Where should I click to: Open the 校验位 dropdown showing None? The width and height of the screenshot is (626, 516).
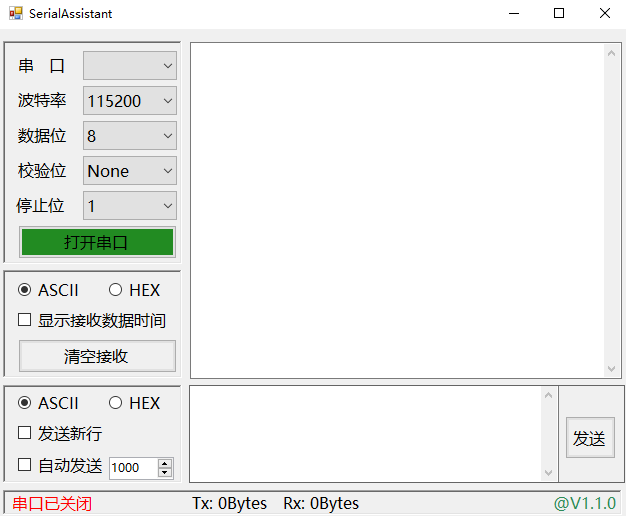[x=130, y=171]
